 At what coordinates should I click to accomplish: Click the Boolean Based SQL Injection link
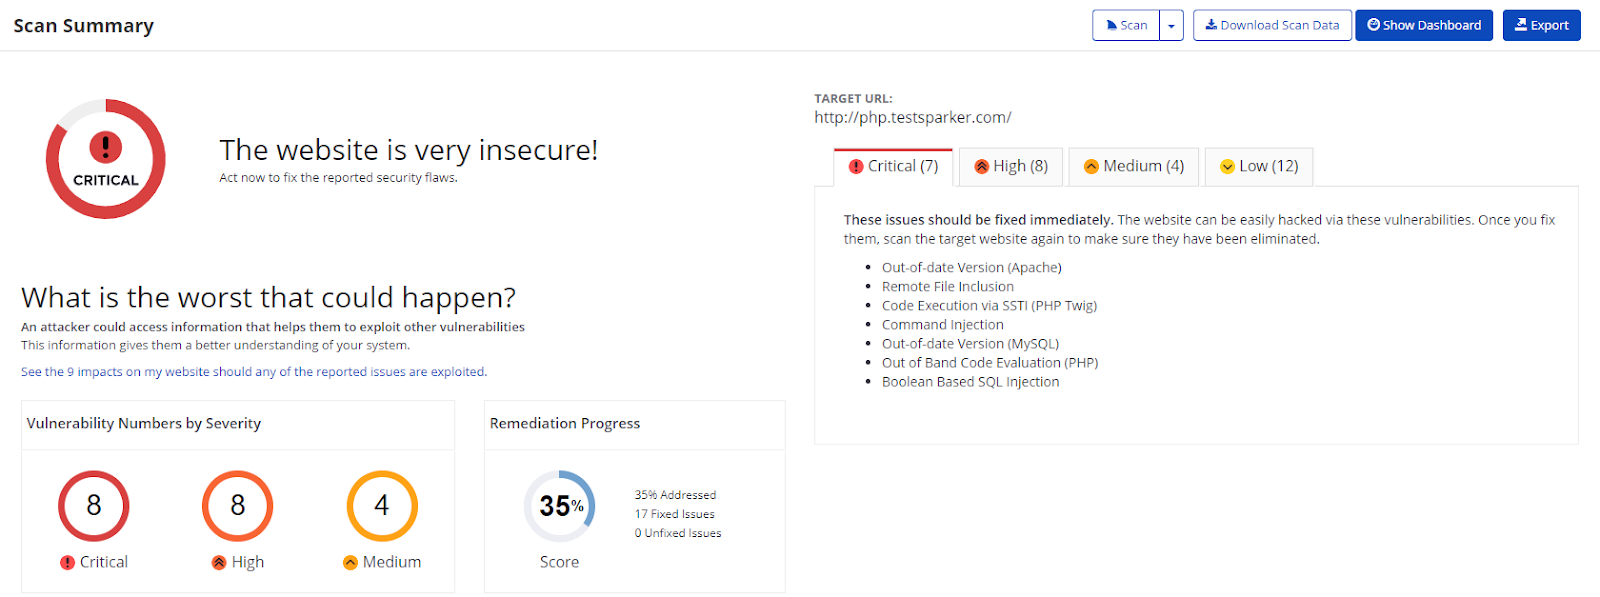(x=970, y=382)
